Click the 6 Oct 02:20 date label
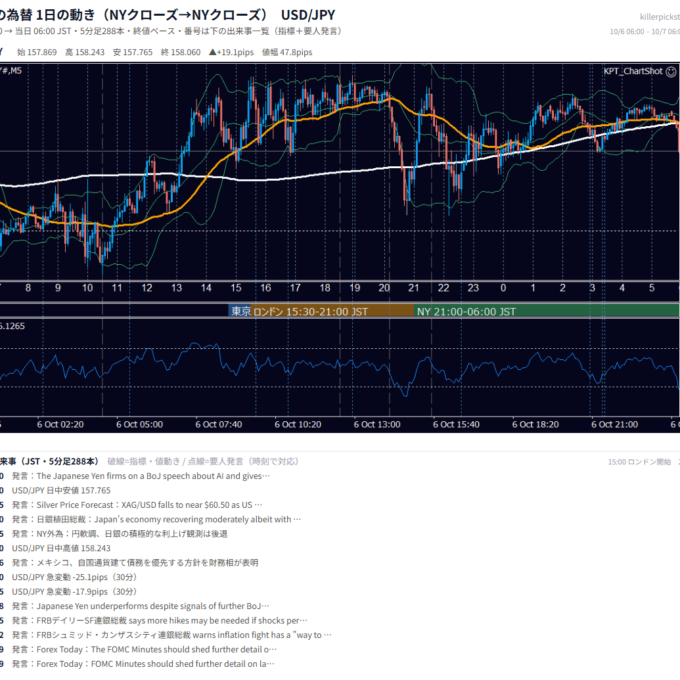The height and width of the screenshot is (680, 680). pos(60,425)
